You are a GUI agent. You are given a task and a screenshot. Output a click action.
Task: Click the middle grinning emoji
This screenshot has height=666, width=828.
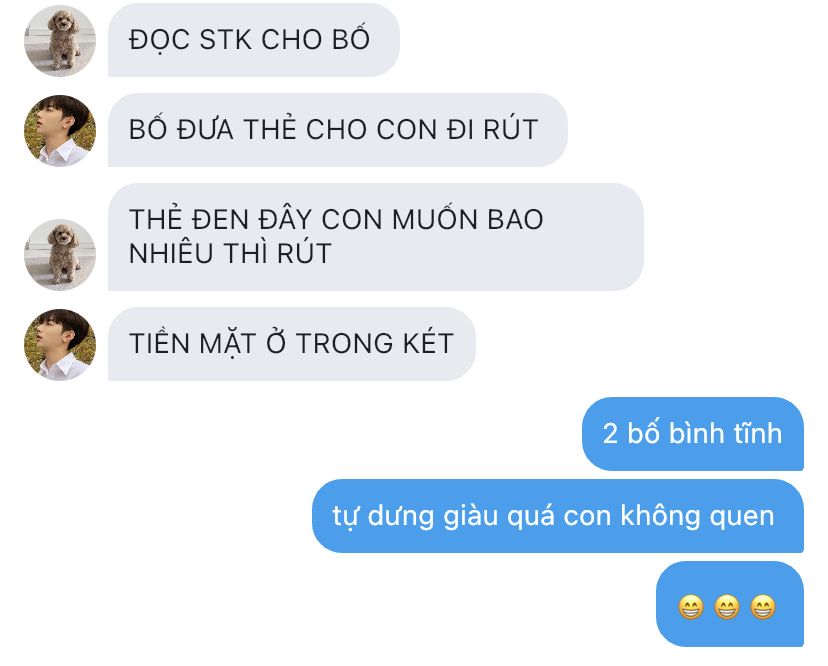tap(727, 607)
